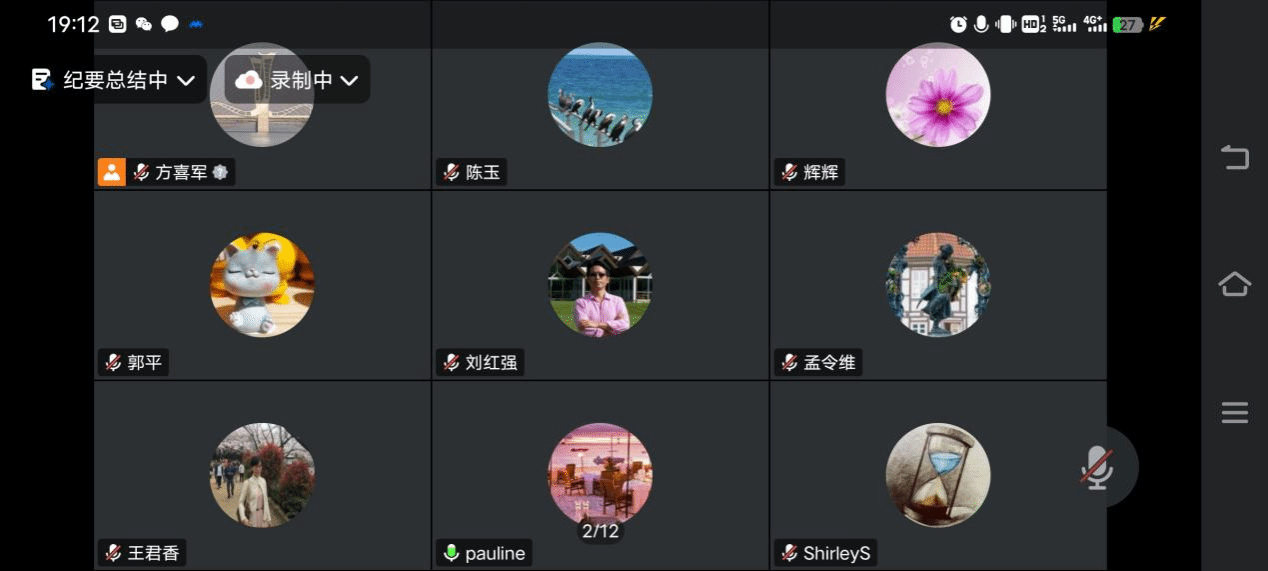Select the hourglass avatar of ShirleyS
The width and height of the screenshot is (1268, 571).
pyautogui.click(x=938, y=475)
